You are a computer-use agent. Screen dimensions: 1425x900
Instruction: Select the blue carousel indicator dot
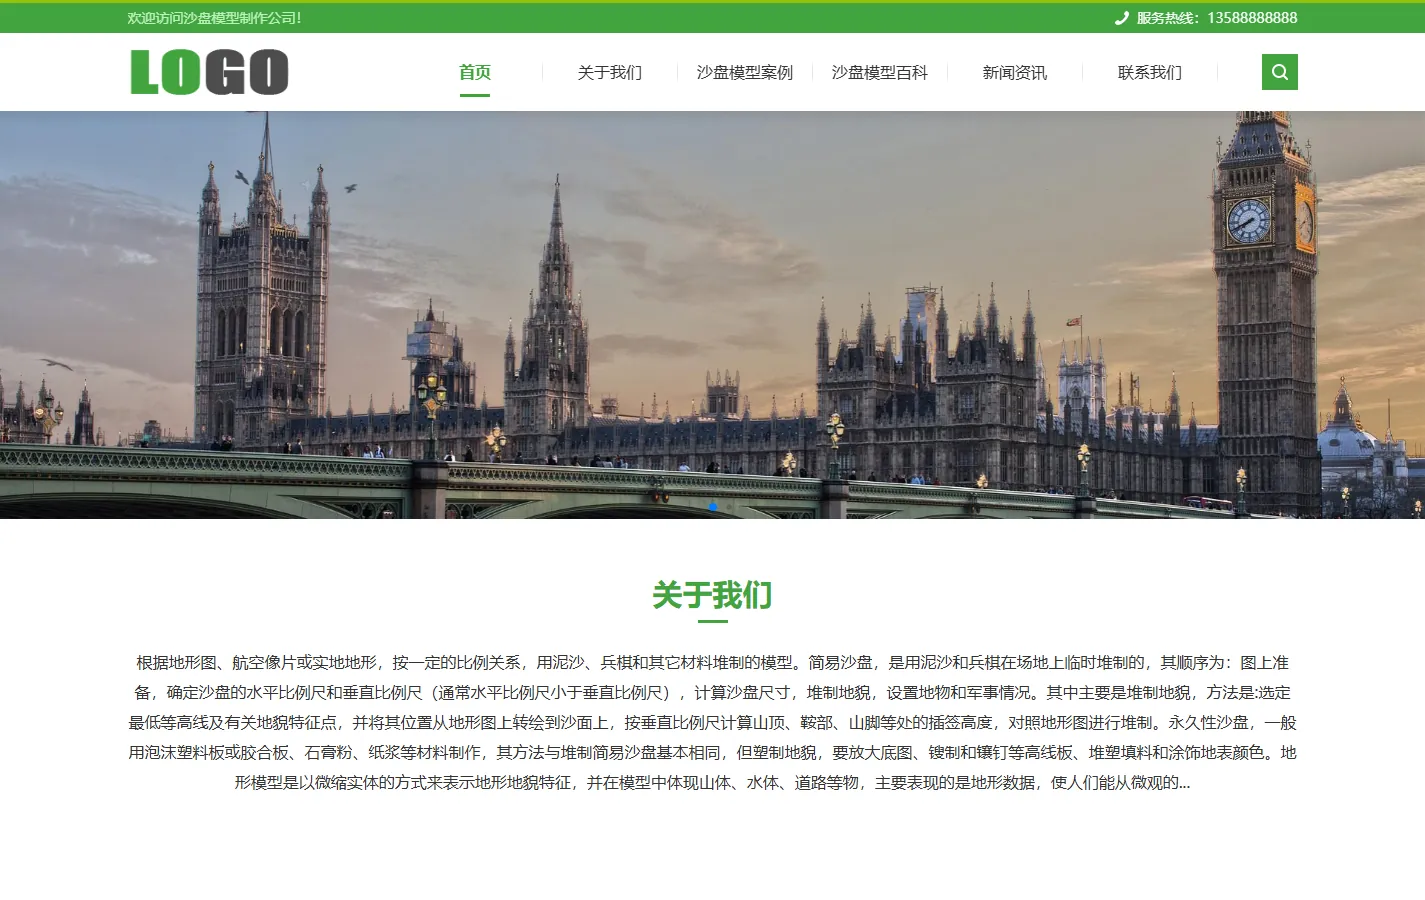pyautogui.click(x=713, y=507)
